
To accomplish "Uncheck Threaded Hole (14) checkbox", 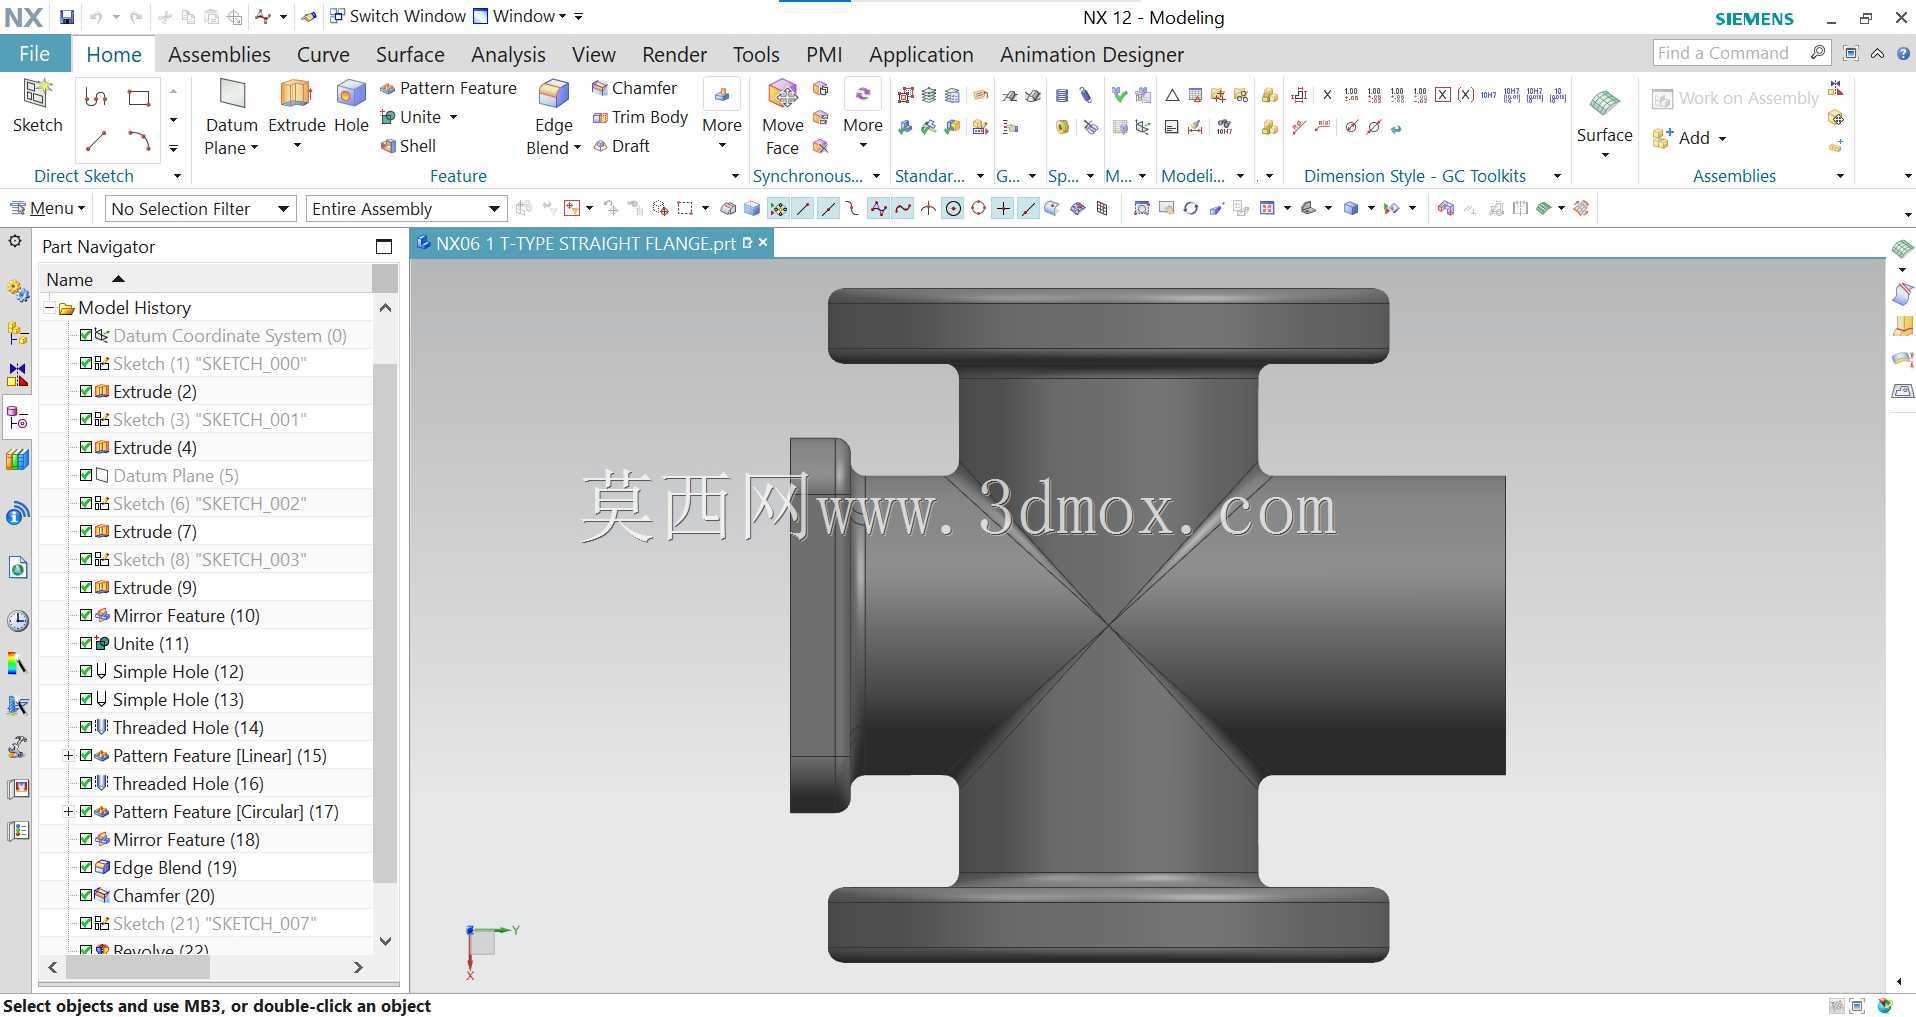I will (x=86, y=727).
